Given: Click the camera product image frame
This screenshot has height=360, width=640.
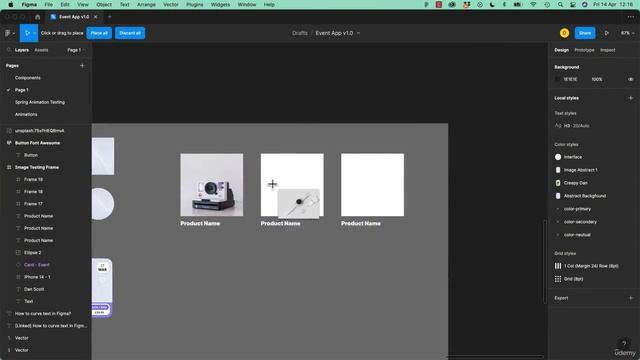Looking at the screenshot, I should (x=212, y=185).
